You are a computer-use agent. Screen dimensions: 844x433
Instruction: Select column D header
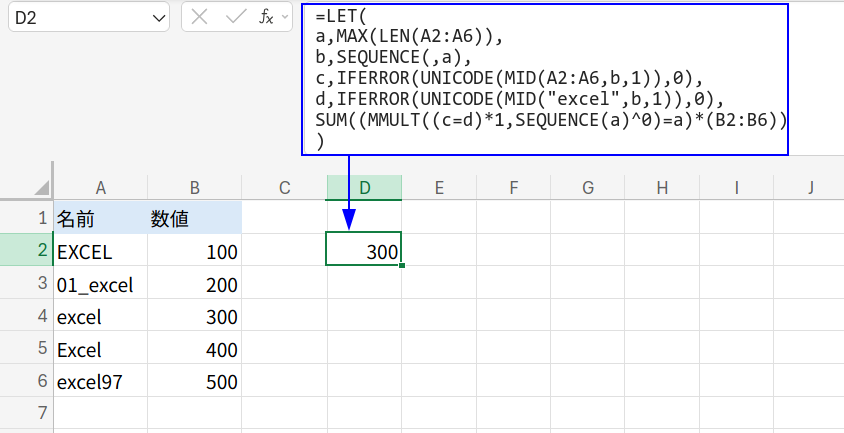(x=364, y=187)
